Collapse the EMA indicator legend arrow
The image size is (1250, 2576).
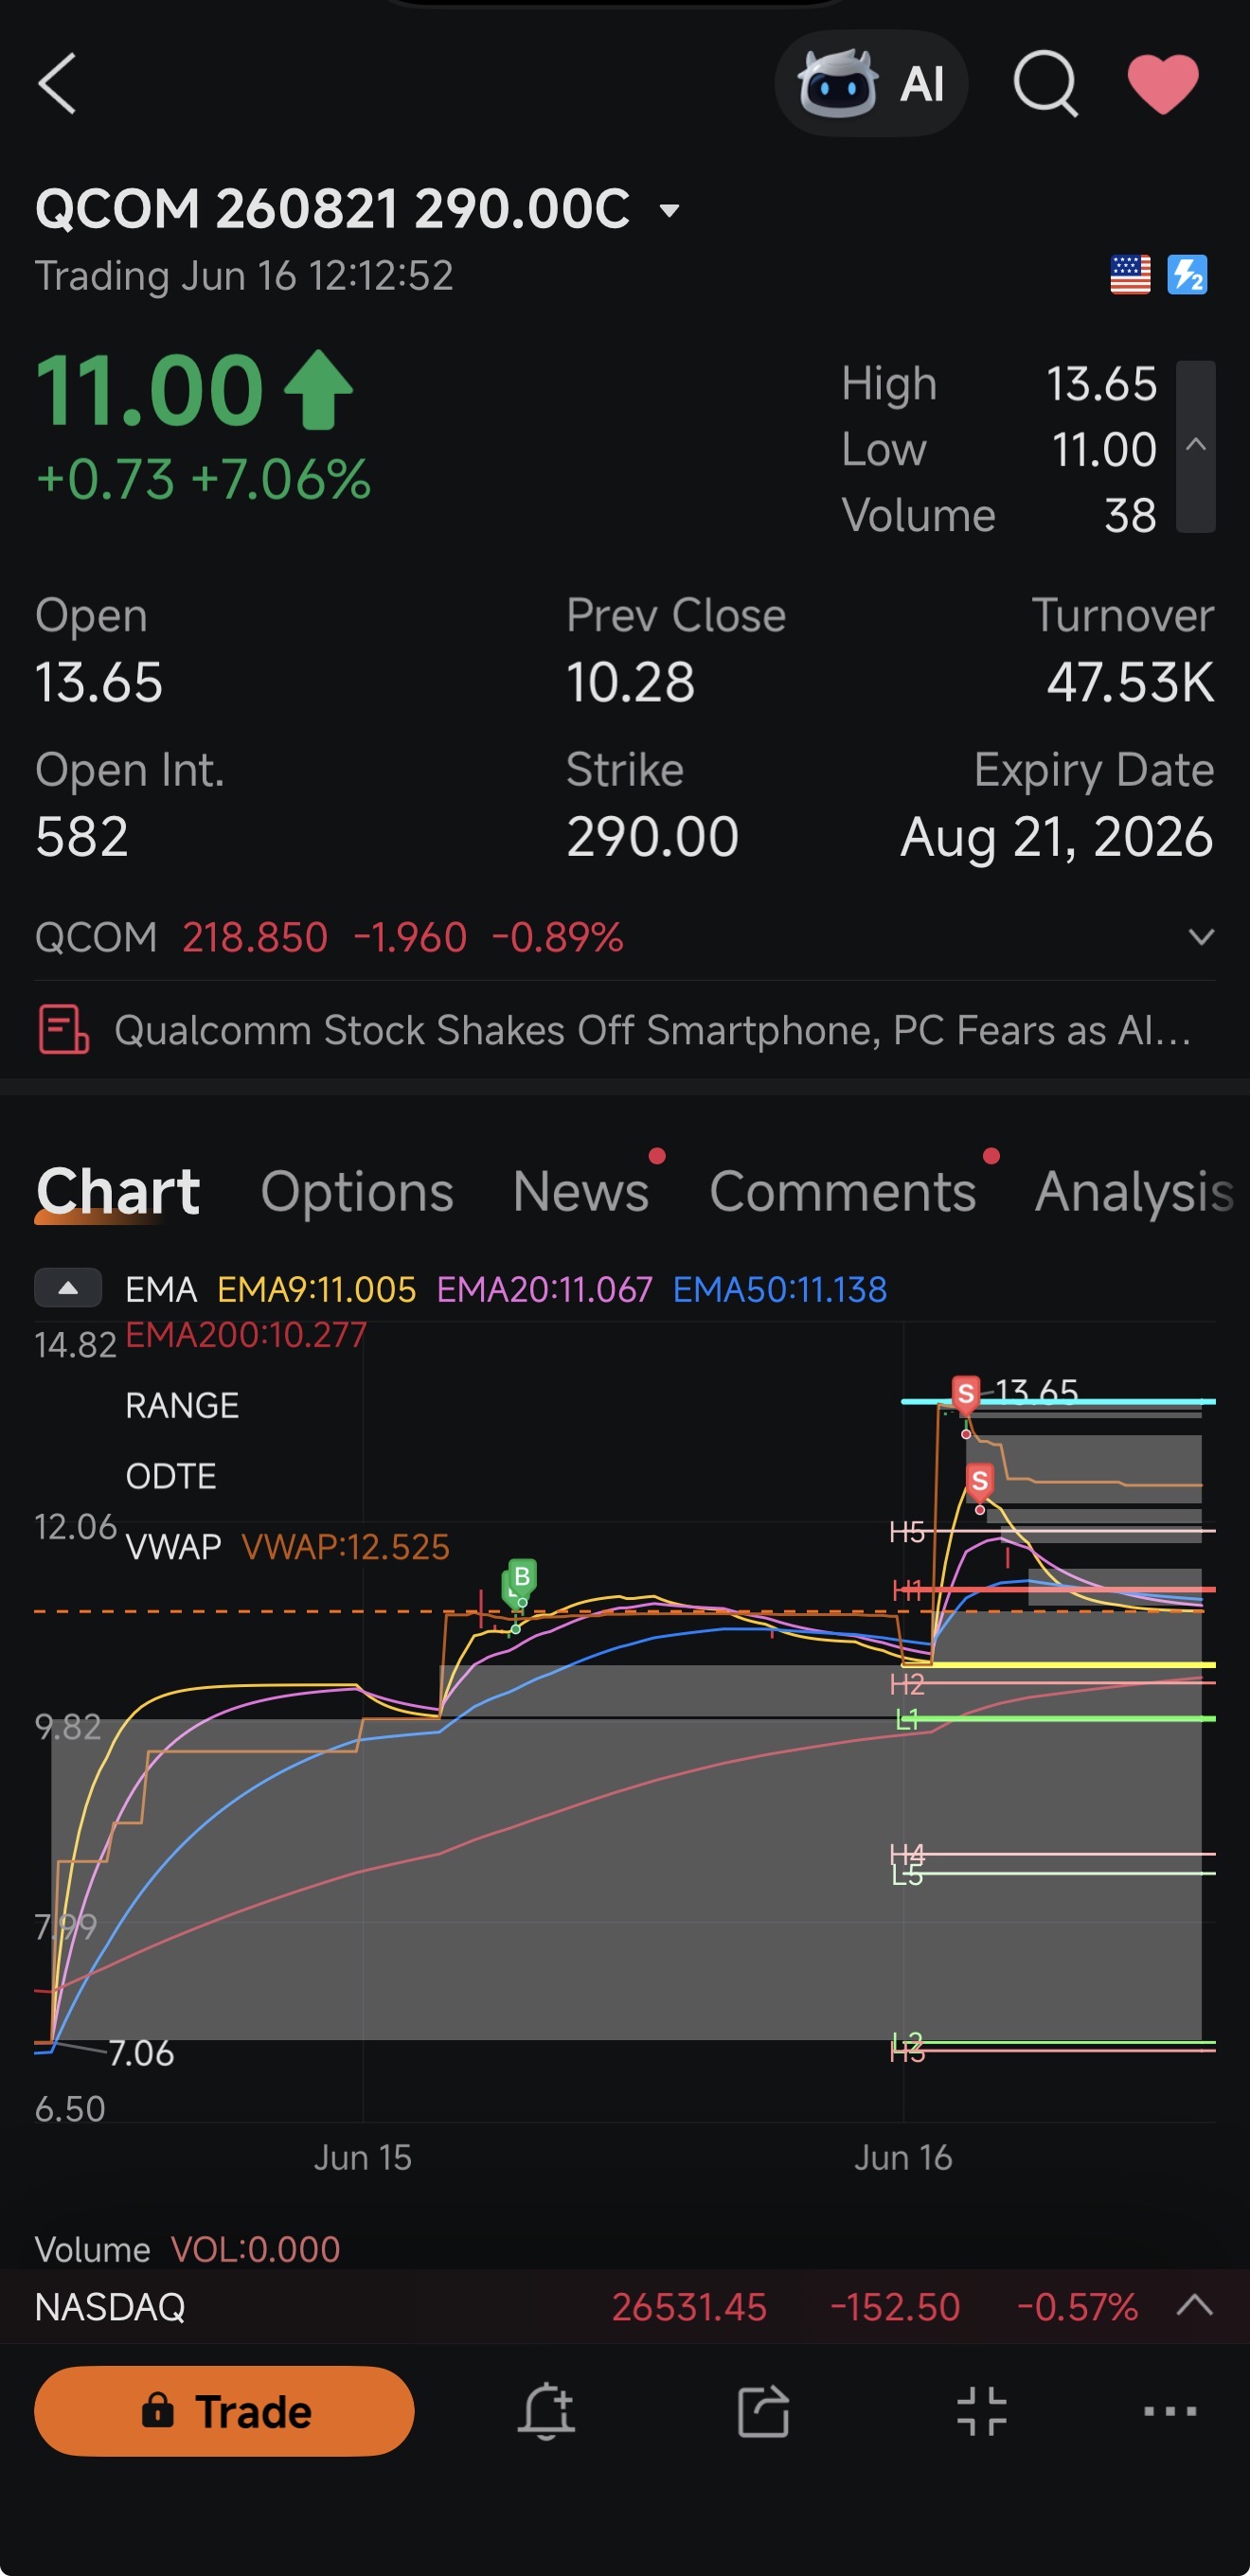point(68,1287)
